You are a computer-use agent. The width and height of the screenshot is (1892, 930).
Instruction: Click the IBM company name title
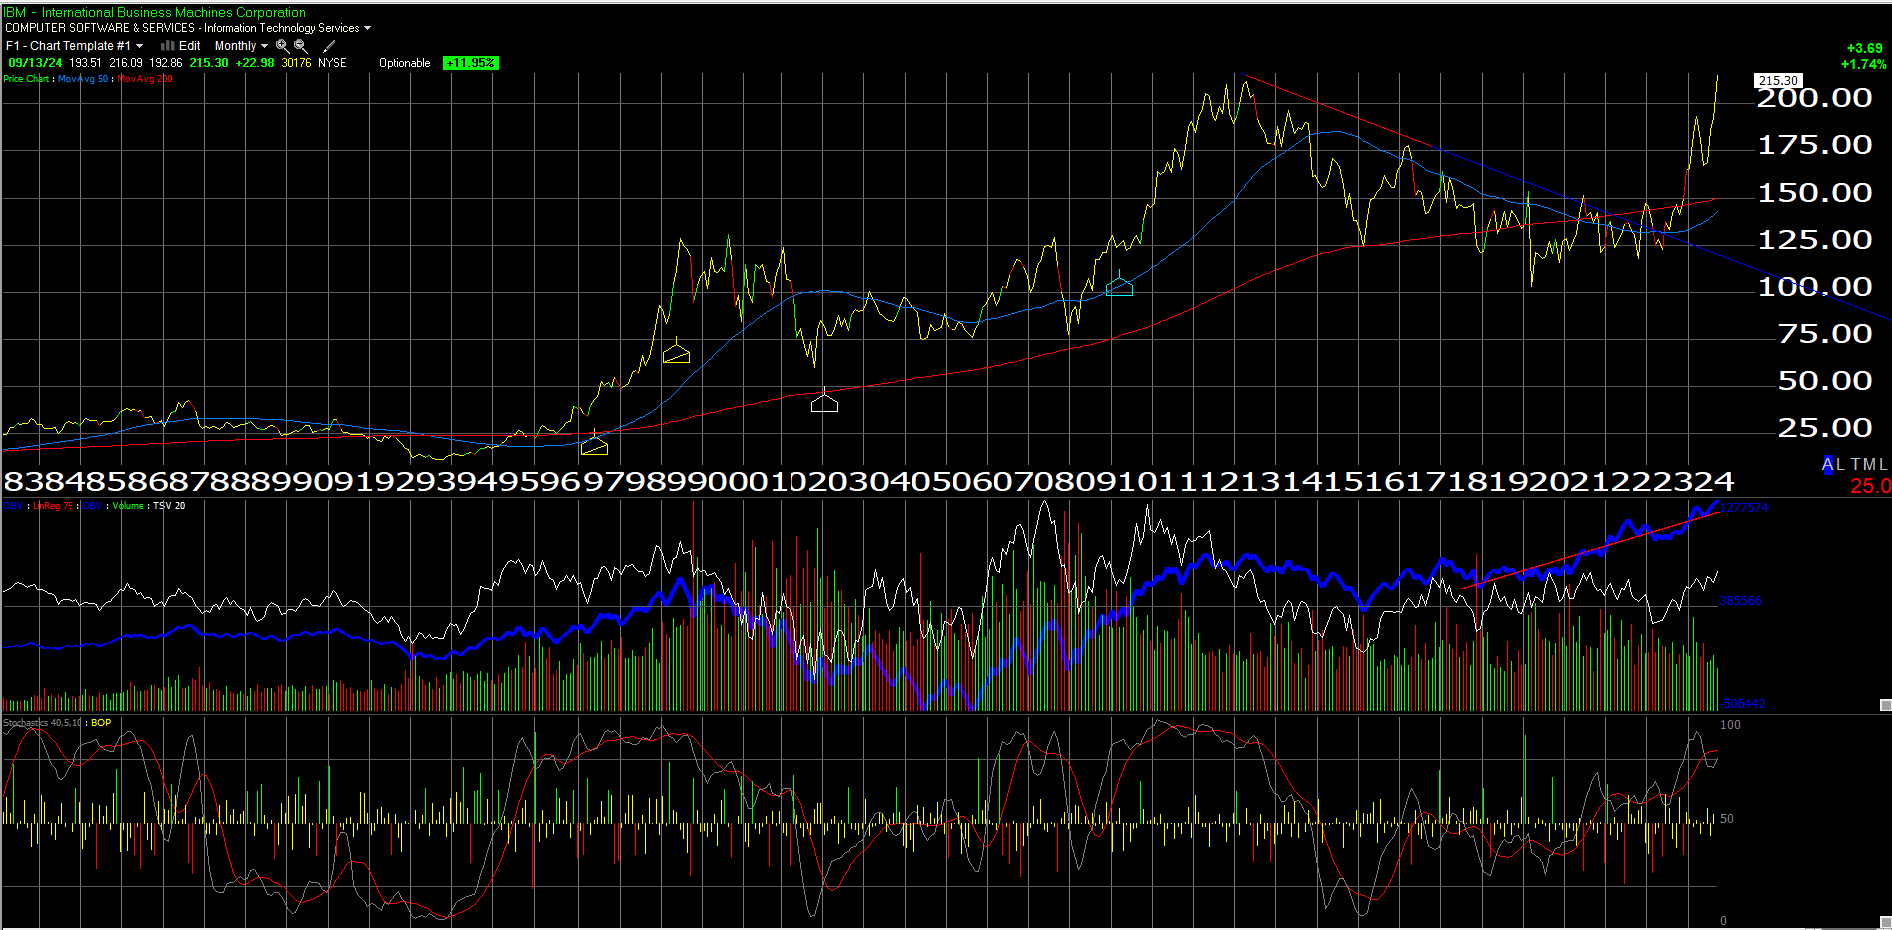click(155, 12)
